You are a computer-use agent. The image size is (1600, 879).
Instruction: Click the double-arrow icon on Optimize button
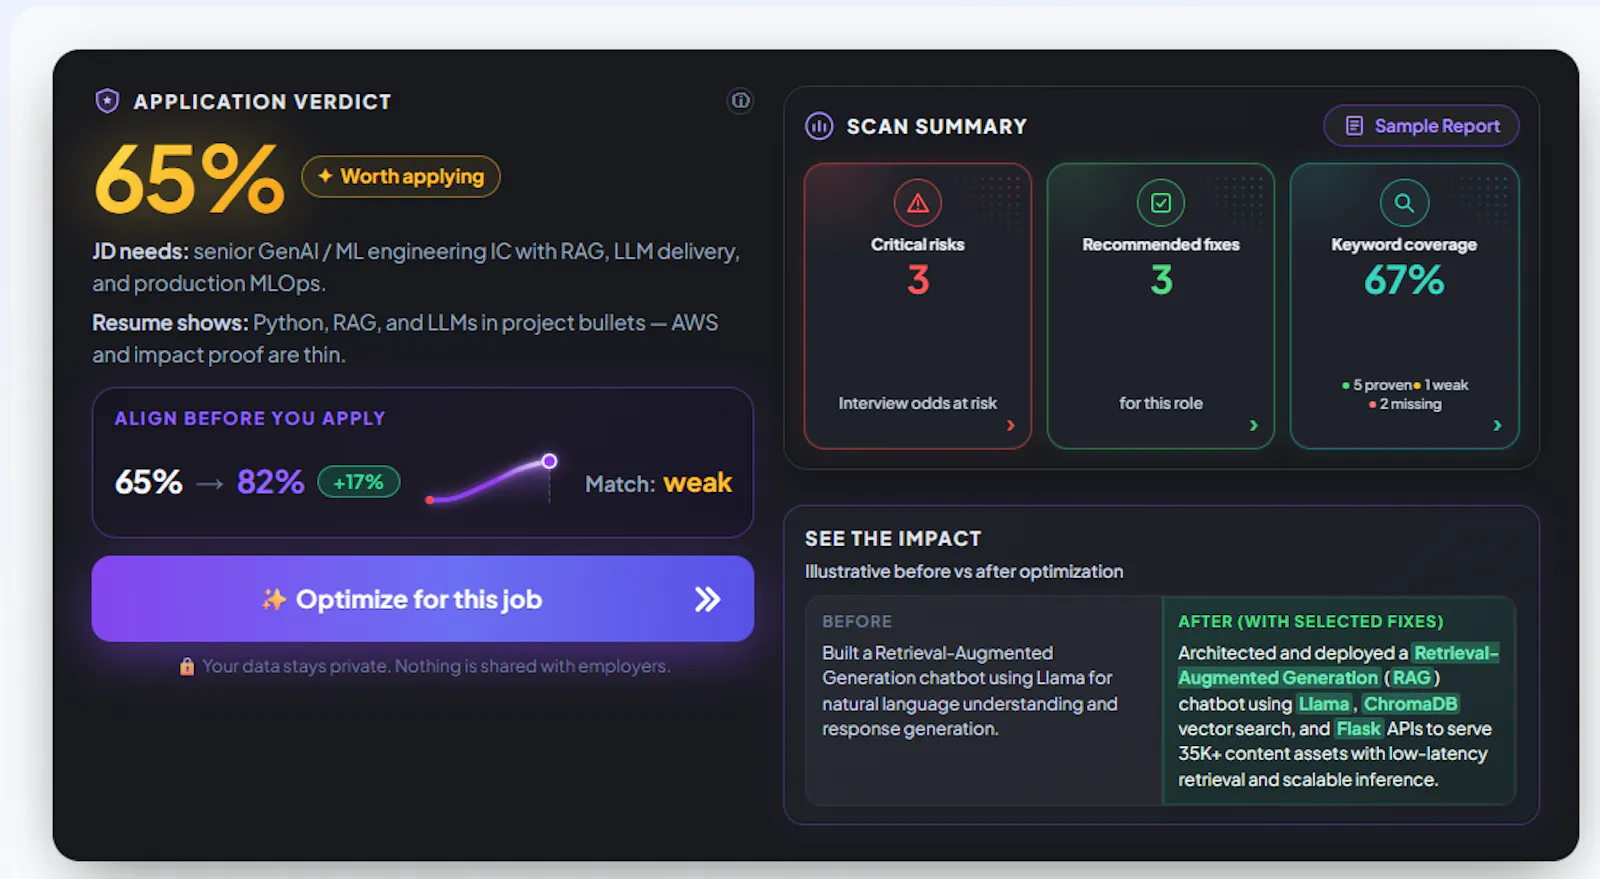(707, 599)
